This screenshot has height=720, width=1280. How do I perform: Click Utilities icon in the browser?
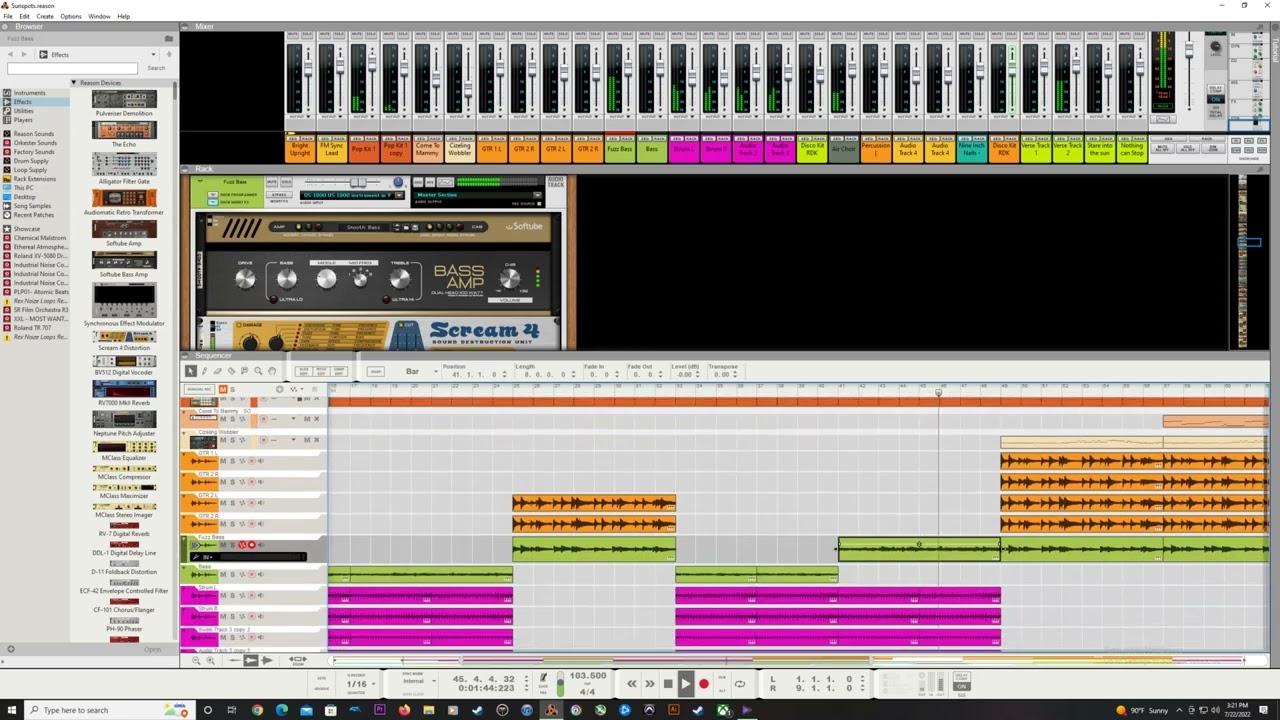click(7, 111)
